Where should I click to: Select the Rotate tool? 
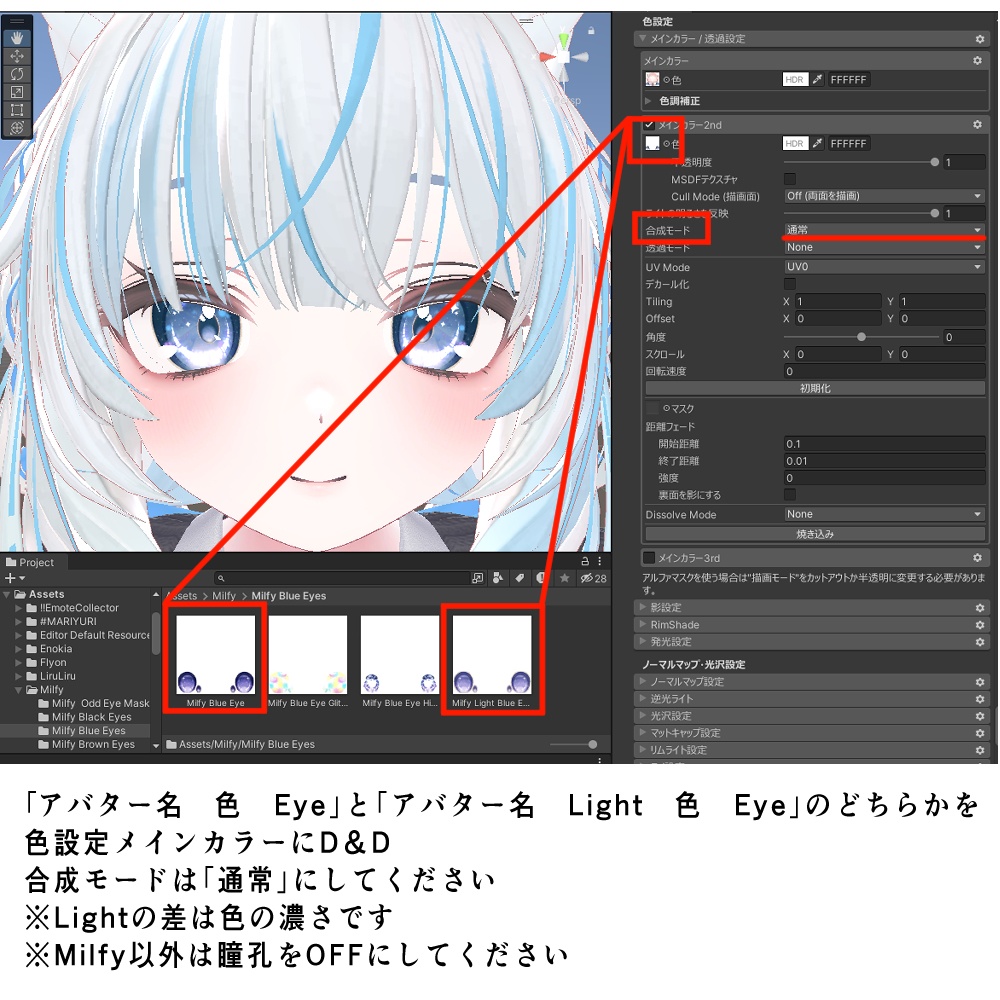tap(18, 75)
